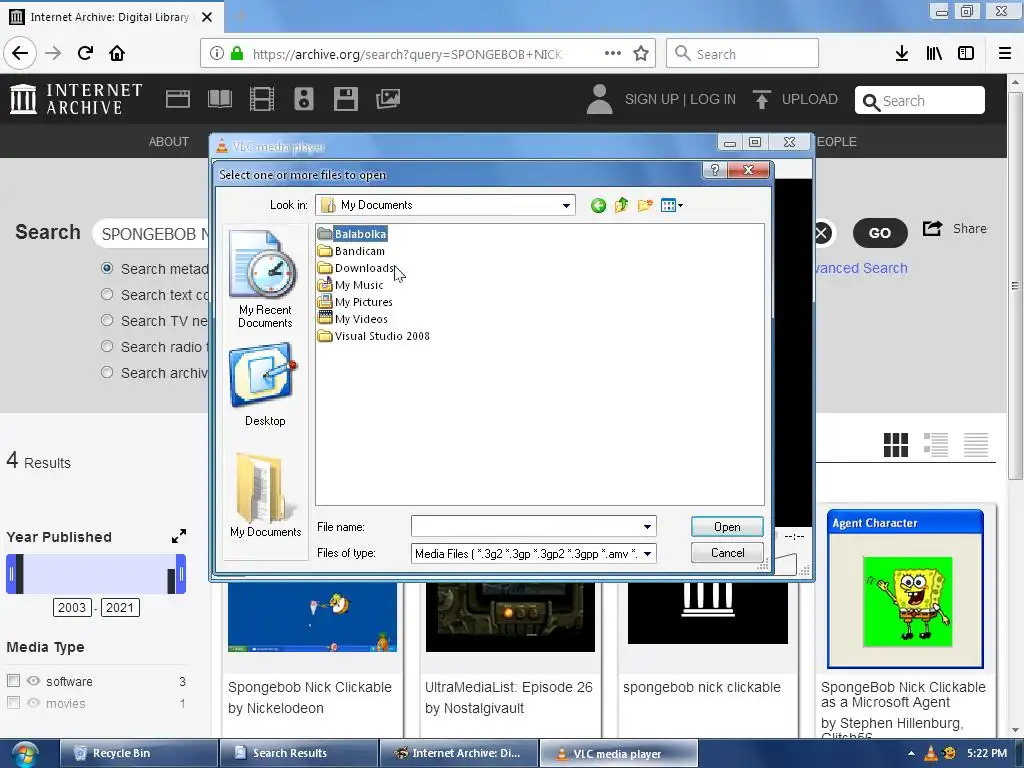The width and height of the screenshot is (1024, 768).
Task: Expand the Files of type dropdown
Action: (x=647, y=554)
